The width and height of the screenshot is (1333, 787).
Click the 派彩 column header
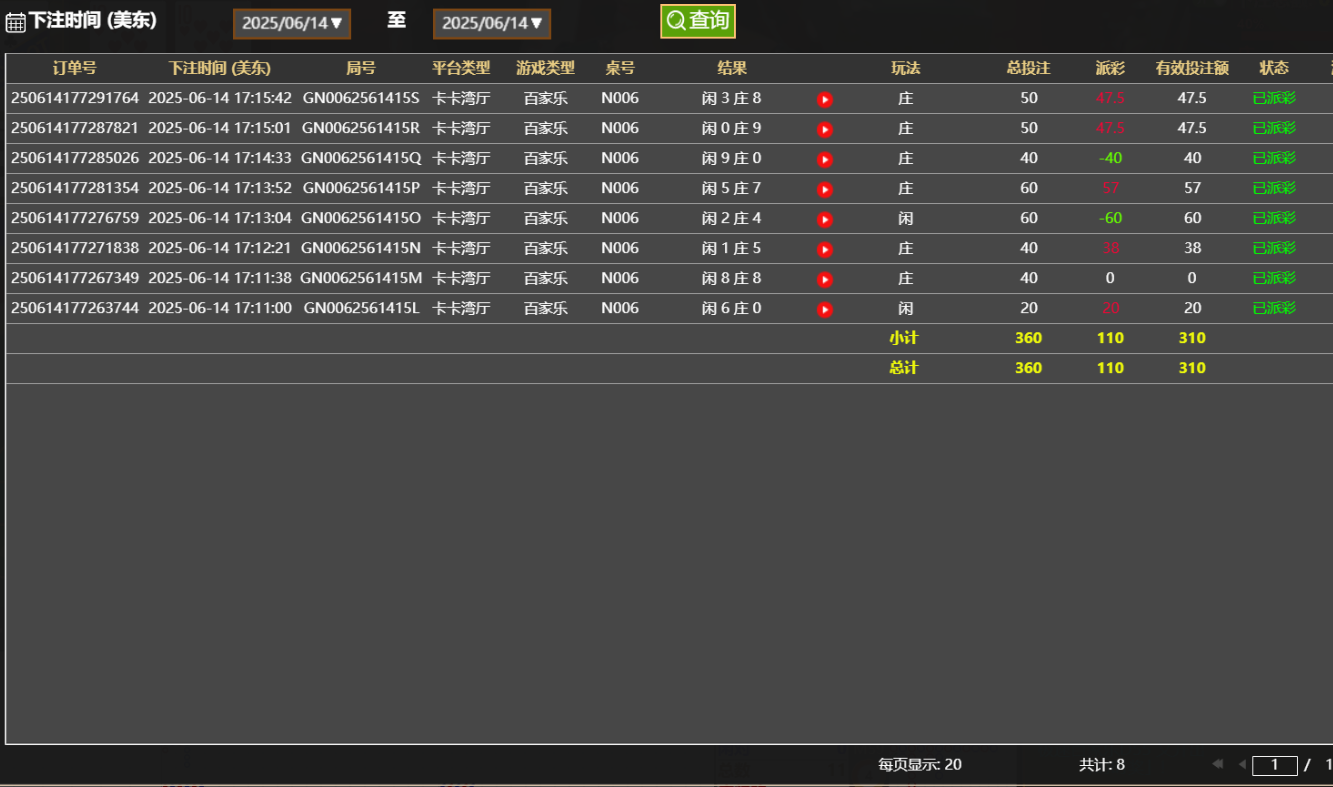[x=1110, y=68]
